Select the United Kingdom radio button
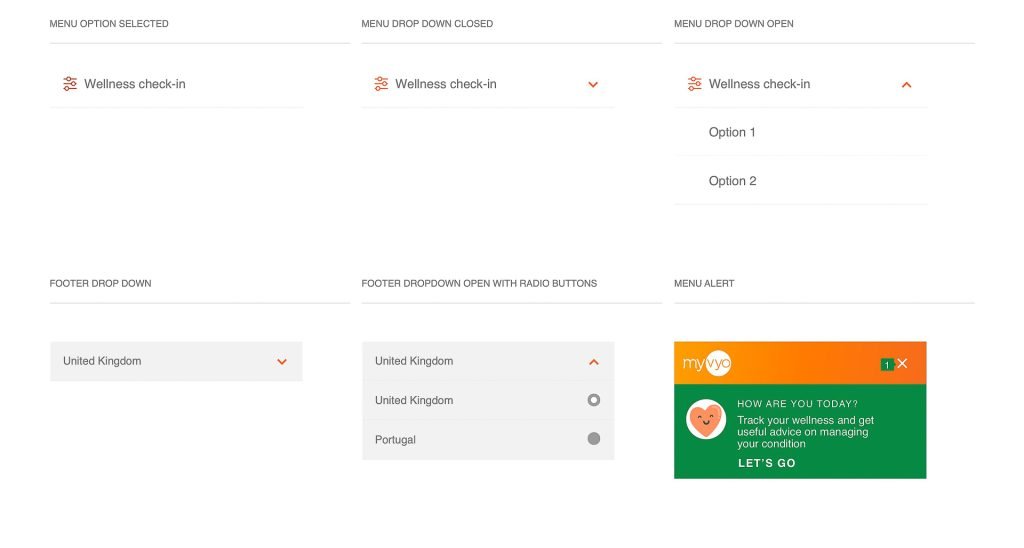 click(x=594, y=400)
